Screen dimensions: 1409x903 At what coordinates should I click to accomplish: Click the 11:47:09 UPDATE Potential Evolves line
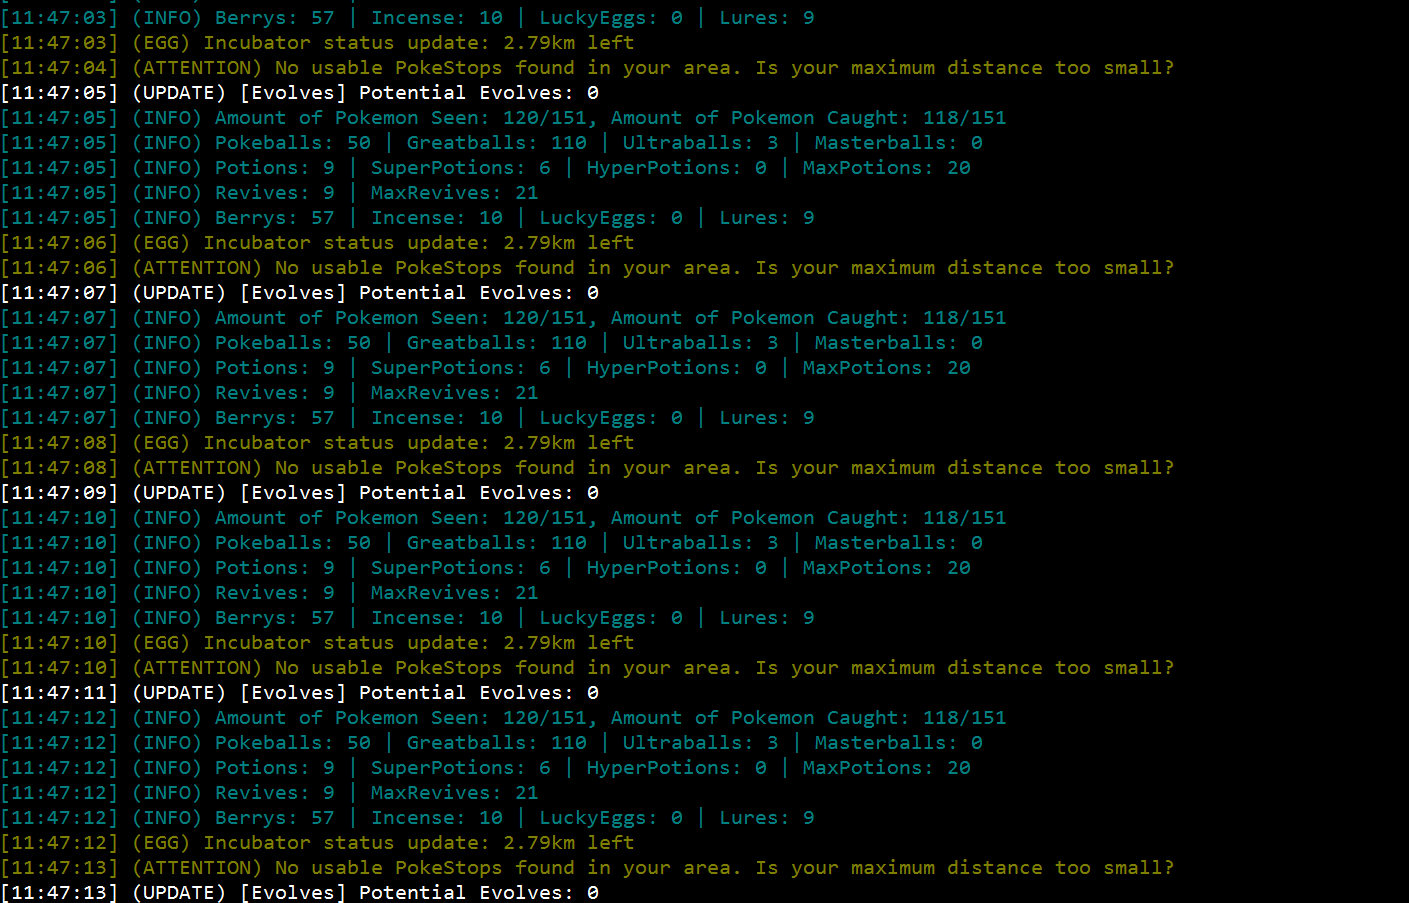pyautogui.click(x=300, y=493)
